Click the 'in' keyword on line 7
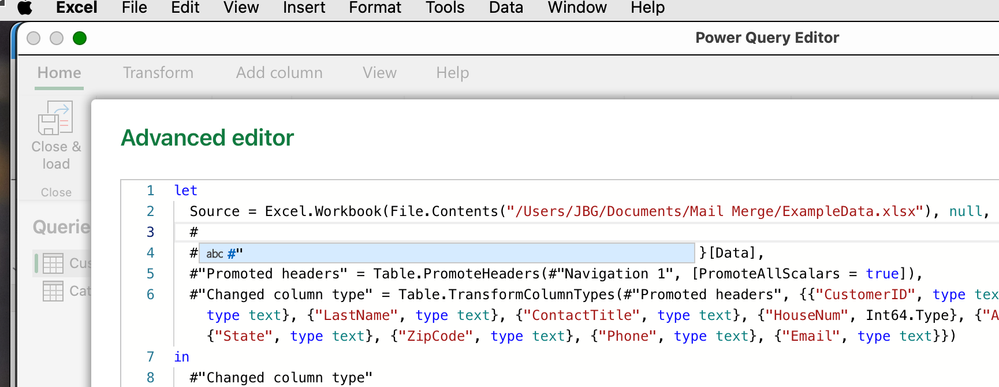This screenshot has height=387, width=999. click(182, 356)
